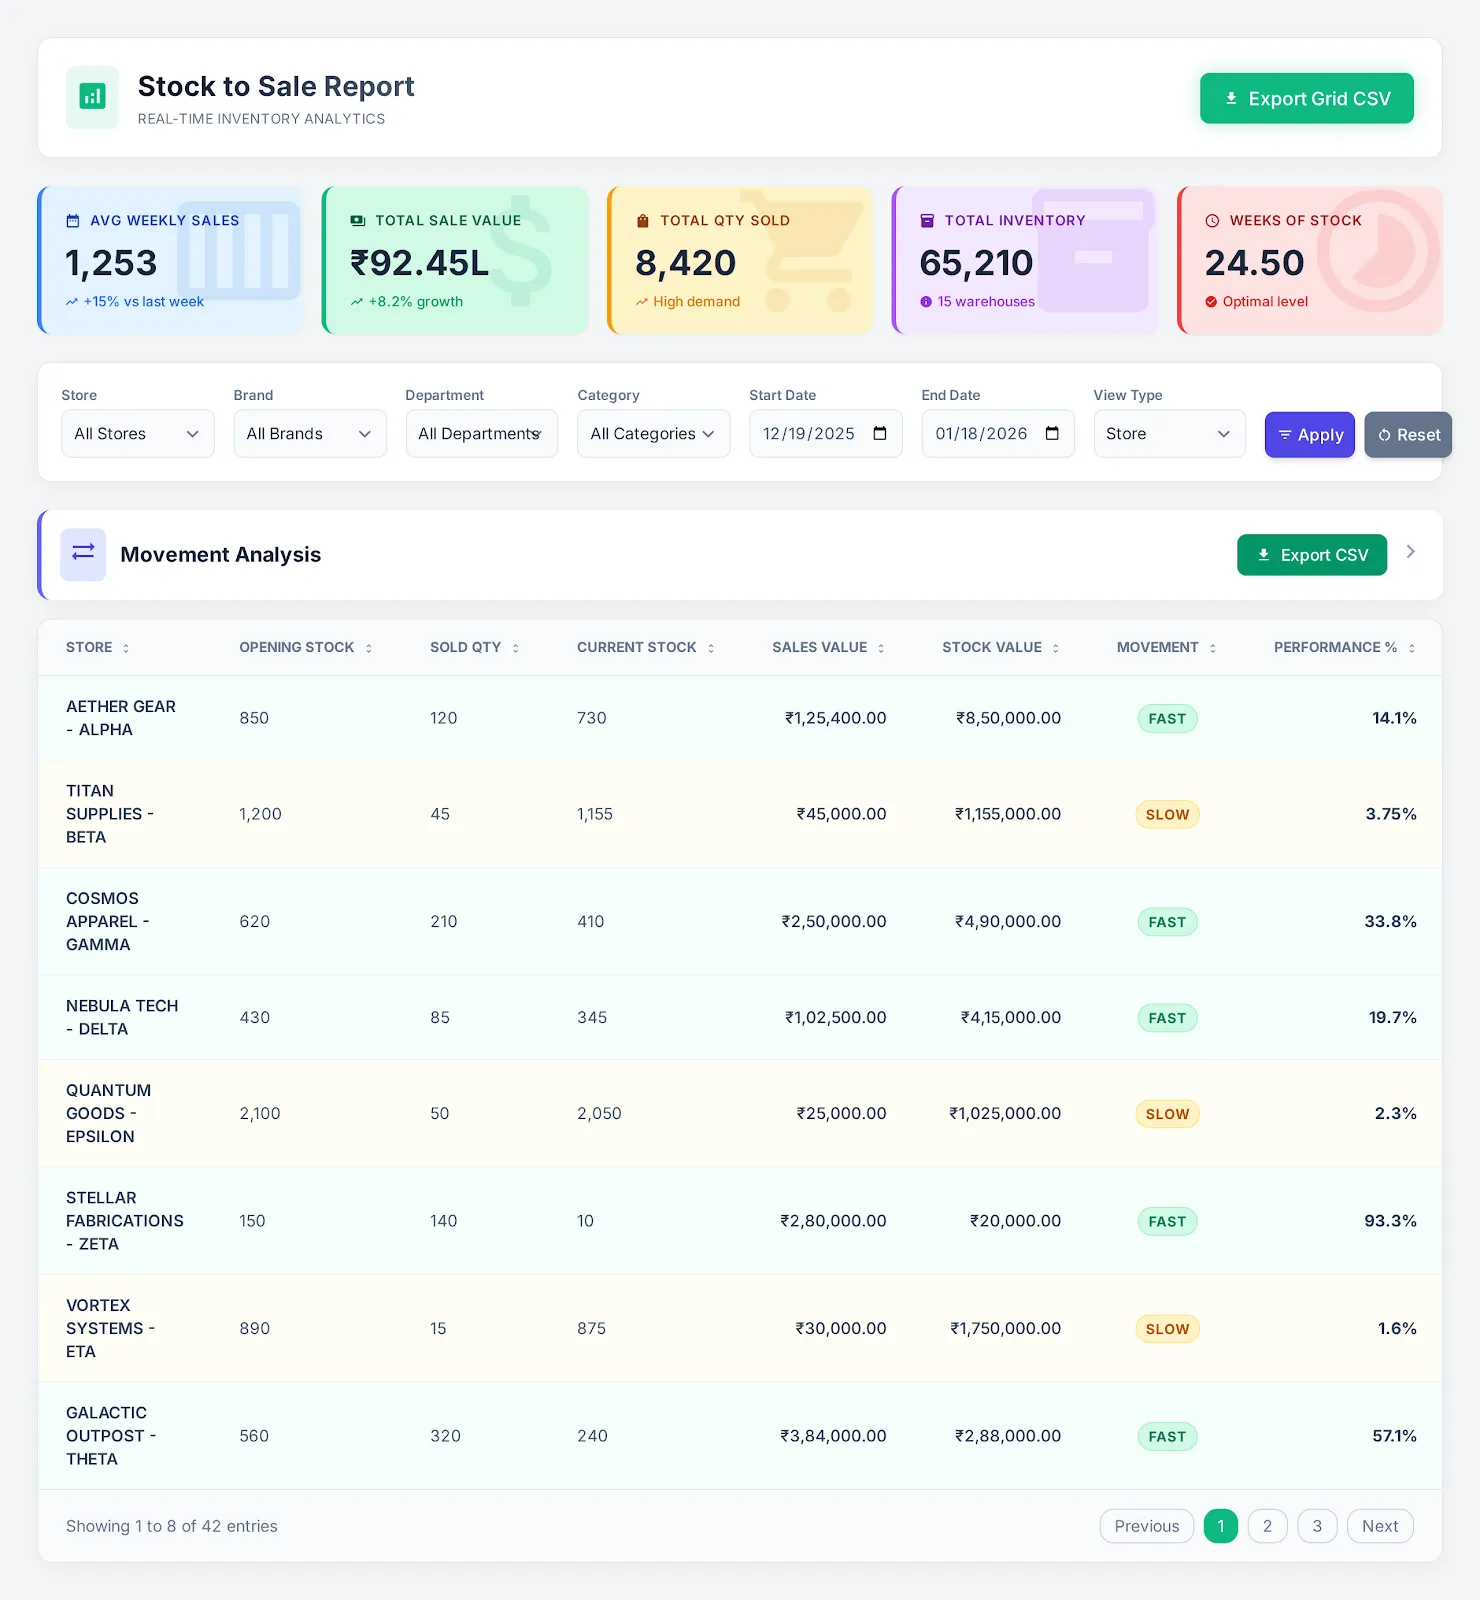
Task: Sort by Performance % column sort icon
Action: coord(1411,648)
